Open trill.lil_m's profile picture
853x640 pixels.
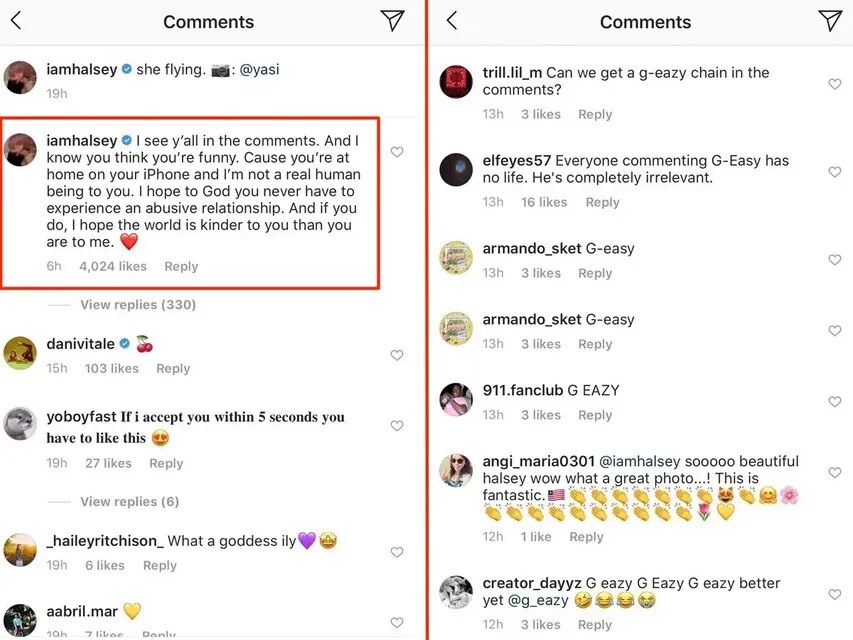click(456, 82)
